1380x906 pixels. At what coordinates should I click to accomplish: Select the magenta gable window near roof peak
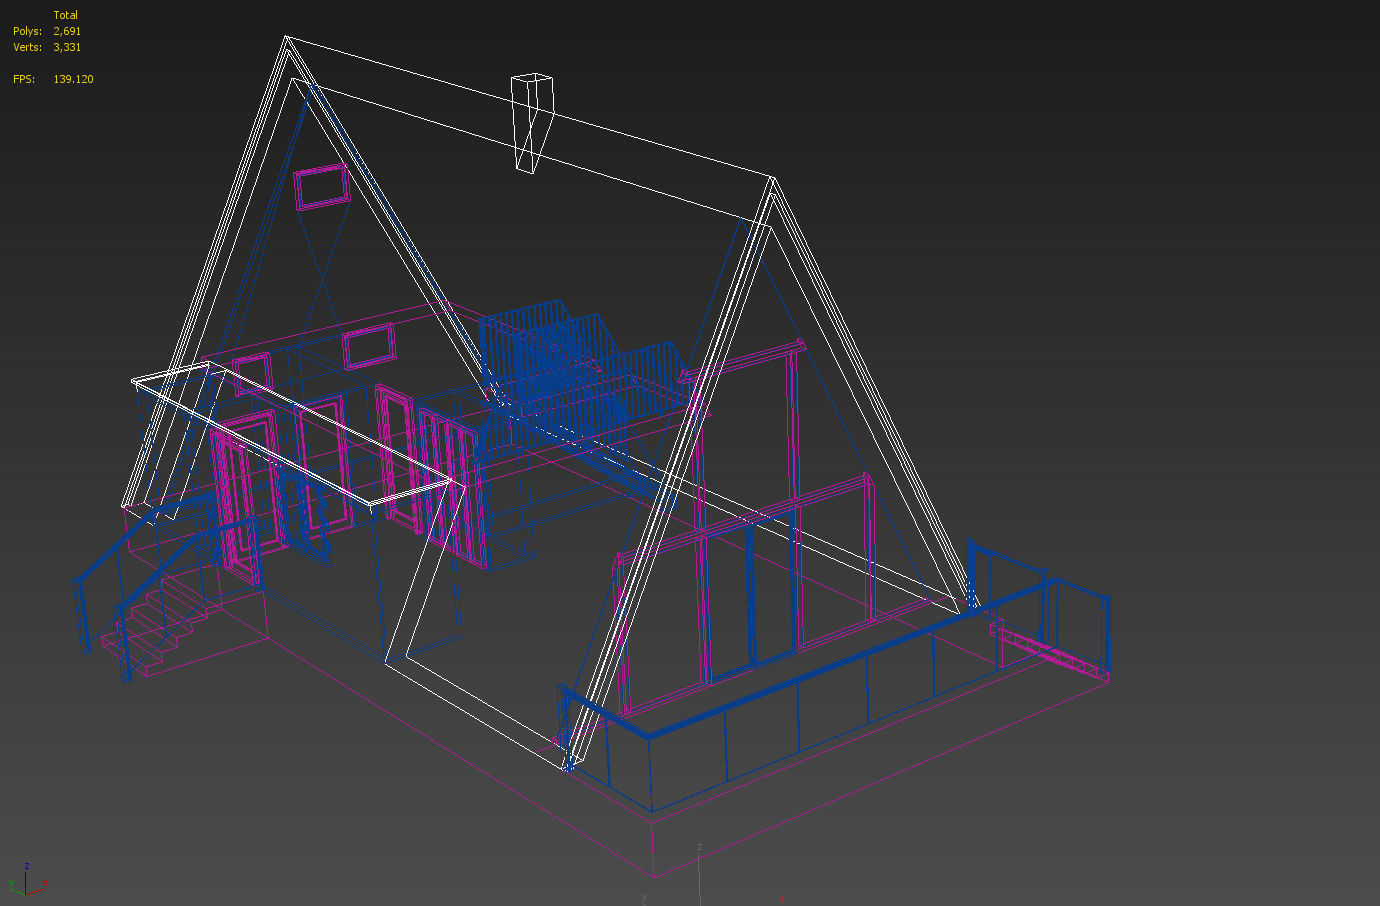(322, 187)
